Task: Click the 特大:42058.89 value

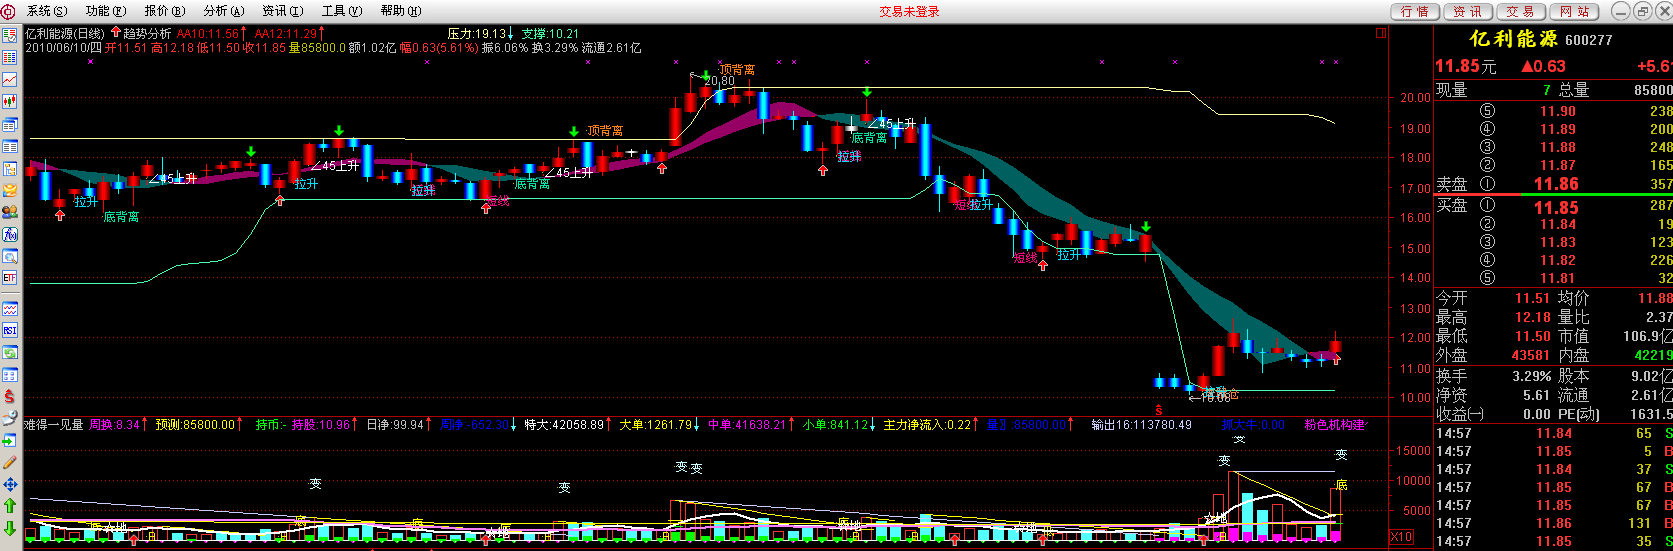Action: point(565,425)
